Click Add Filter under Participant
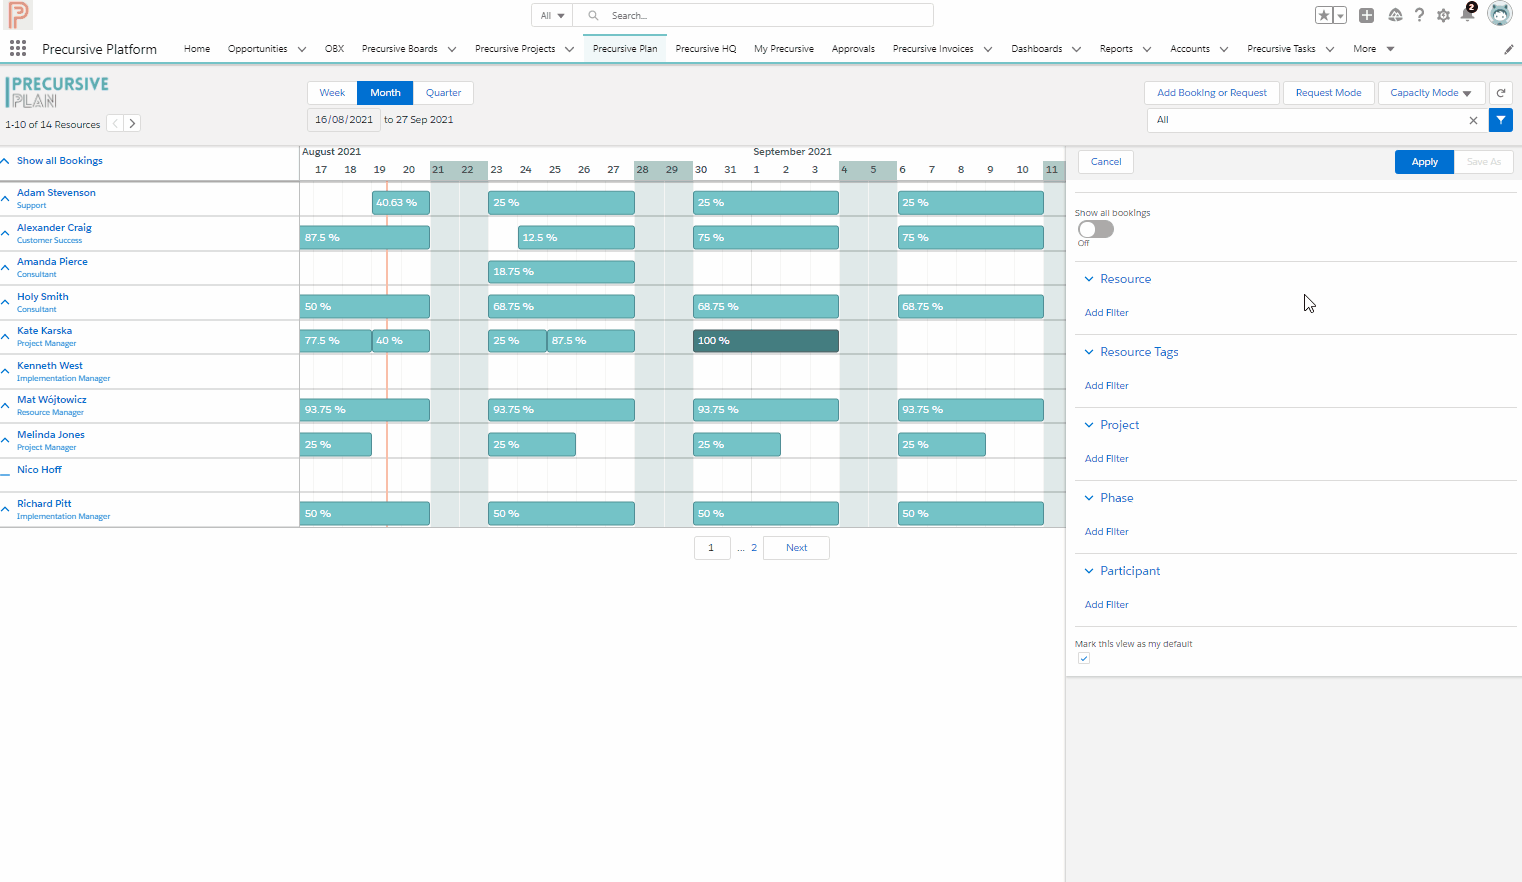The width and height of the screenshot is (1522, 882). tap(1106, 605)
